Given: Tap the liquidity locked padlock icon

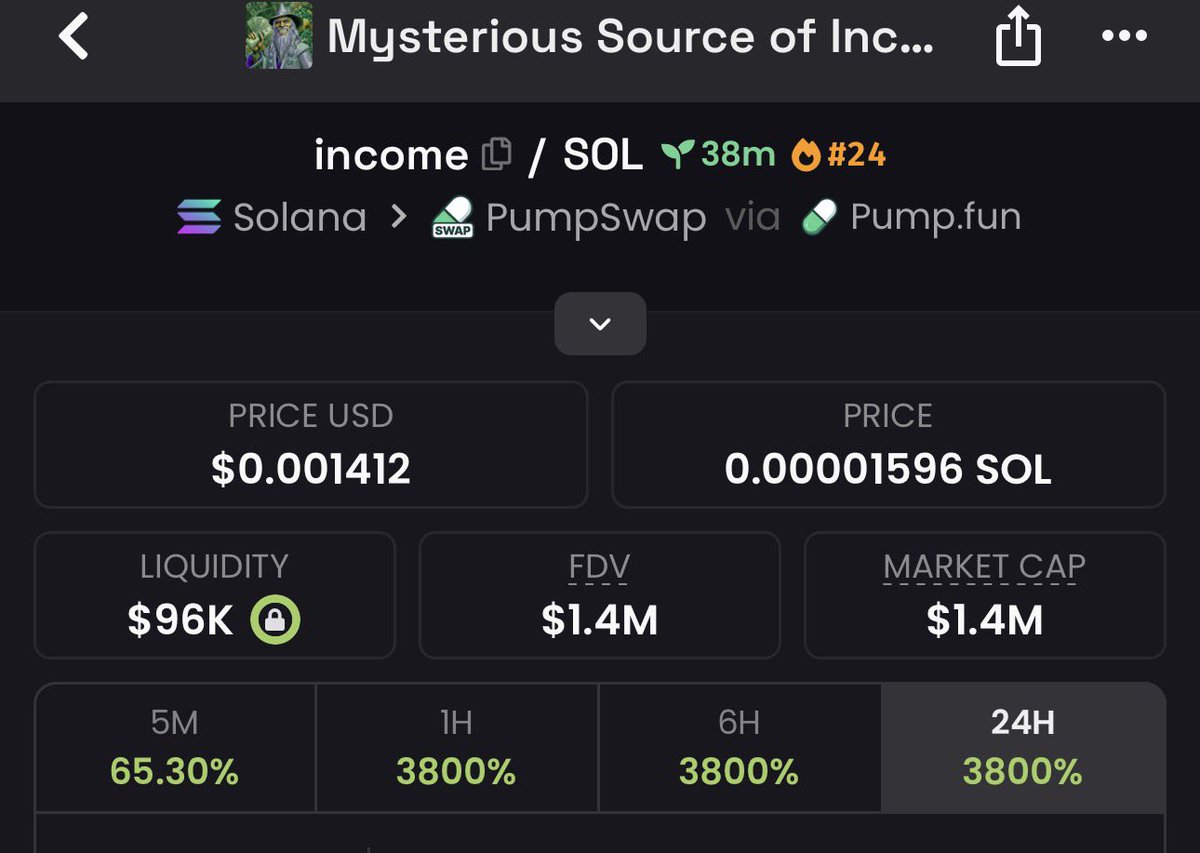Looking at the screenshot, I should point(274,621).
